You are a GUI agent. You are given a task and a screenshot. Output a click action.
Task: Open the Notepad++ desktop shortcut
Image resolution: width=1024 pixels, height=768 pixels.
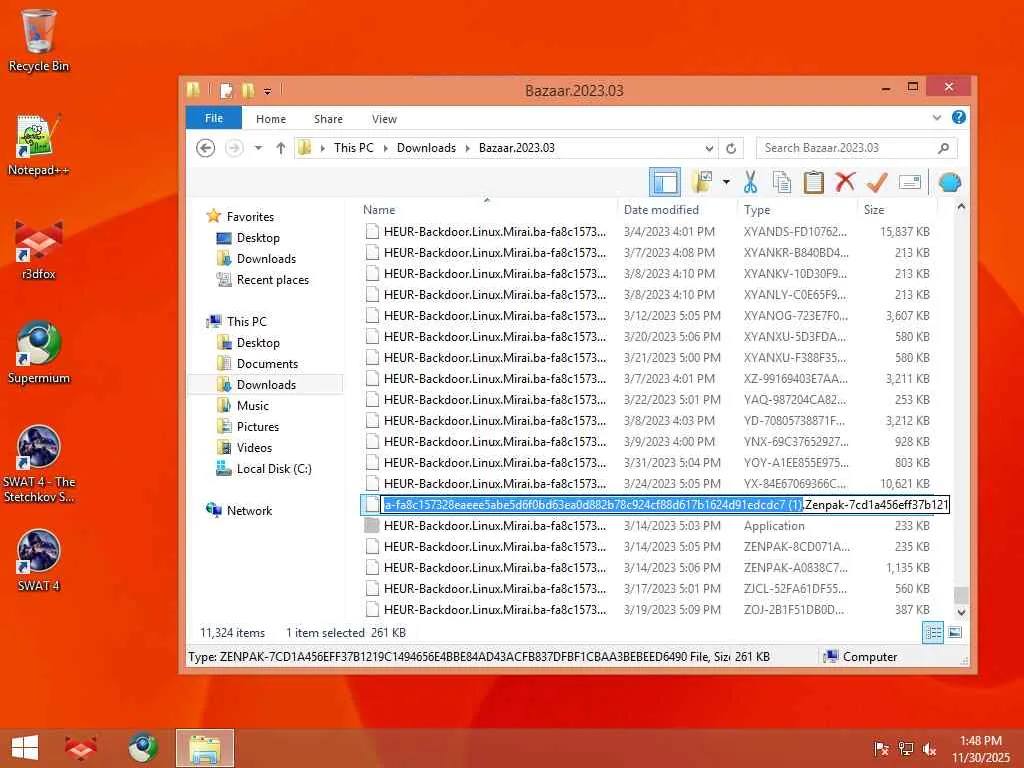(x=39, y=146)
